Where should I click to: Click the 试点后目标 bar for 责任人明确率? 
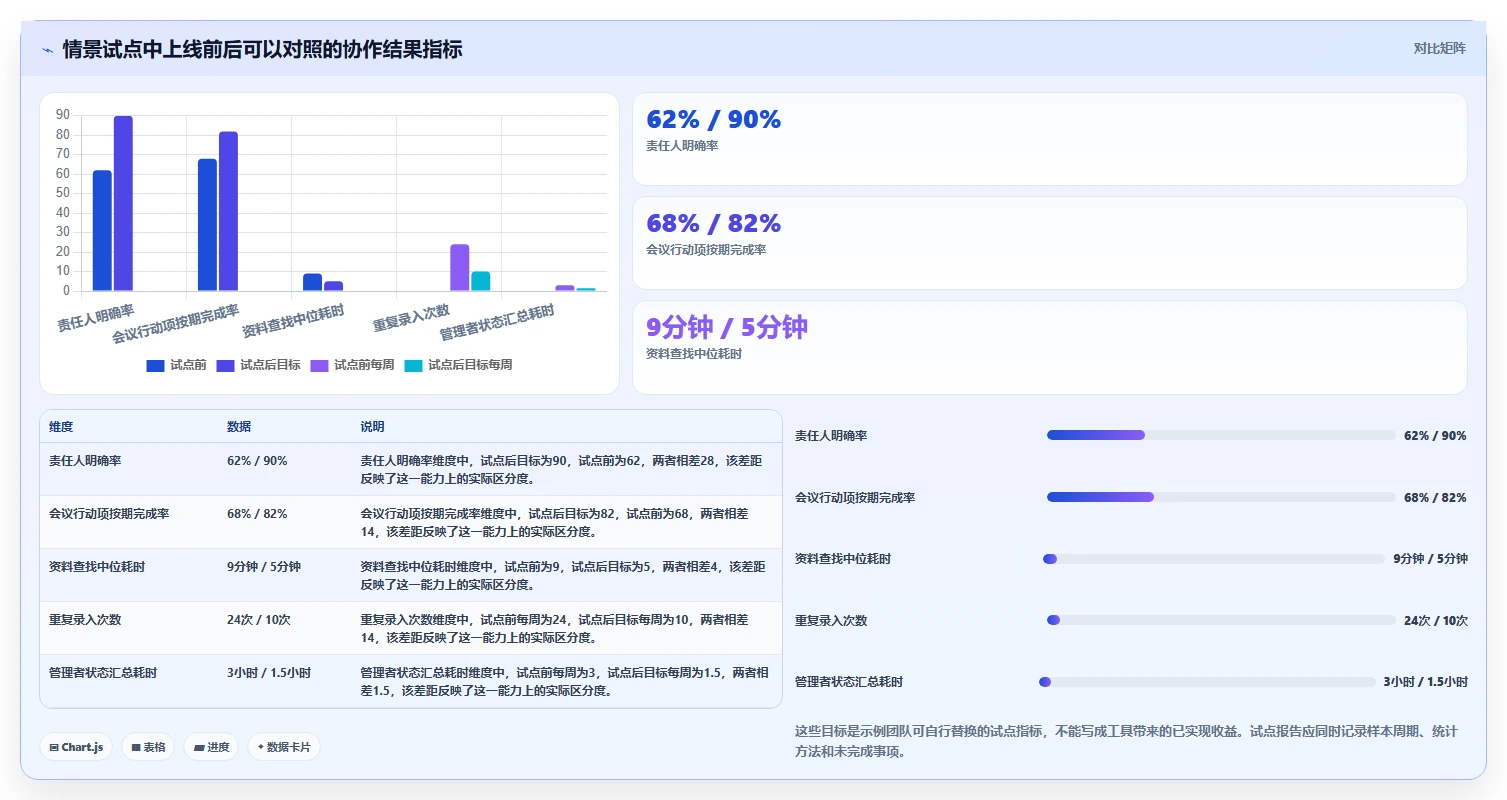[123, 203]
